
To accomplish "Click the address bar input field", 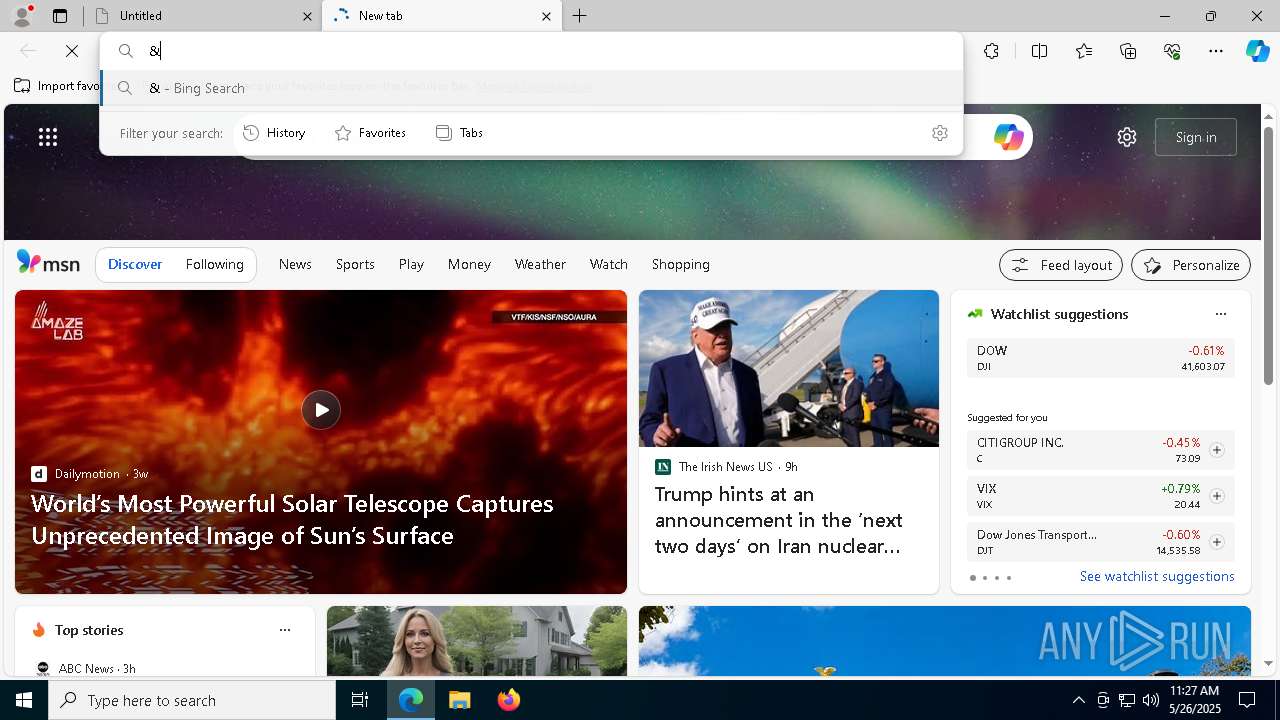I will click(531, 51).
